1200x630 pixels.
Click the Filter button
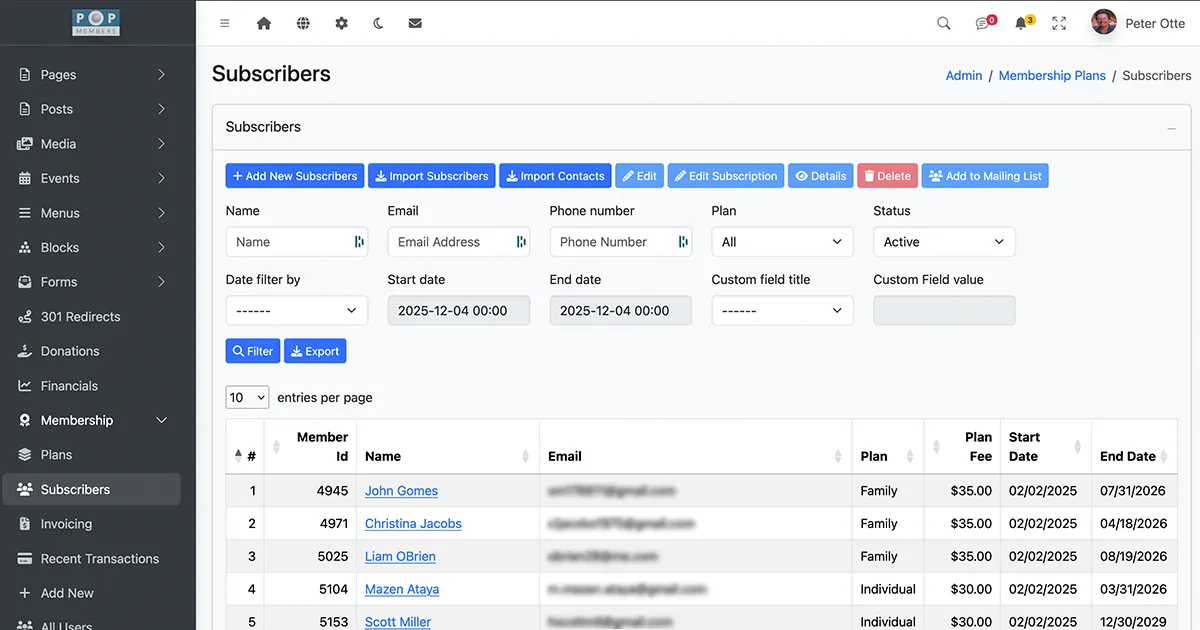[253, 351]
